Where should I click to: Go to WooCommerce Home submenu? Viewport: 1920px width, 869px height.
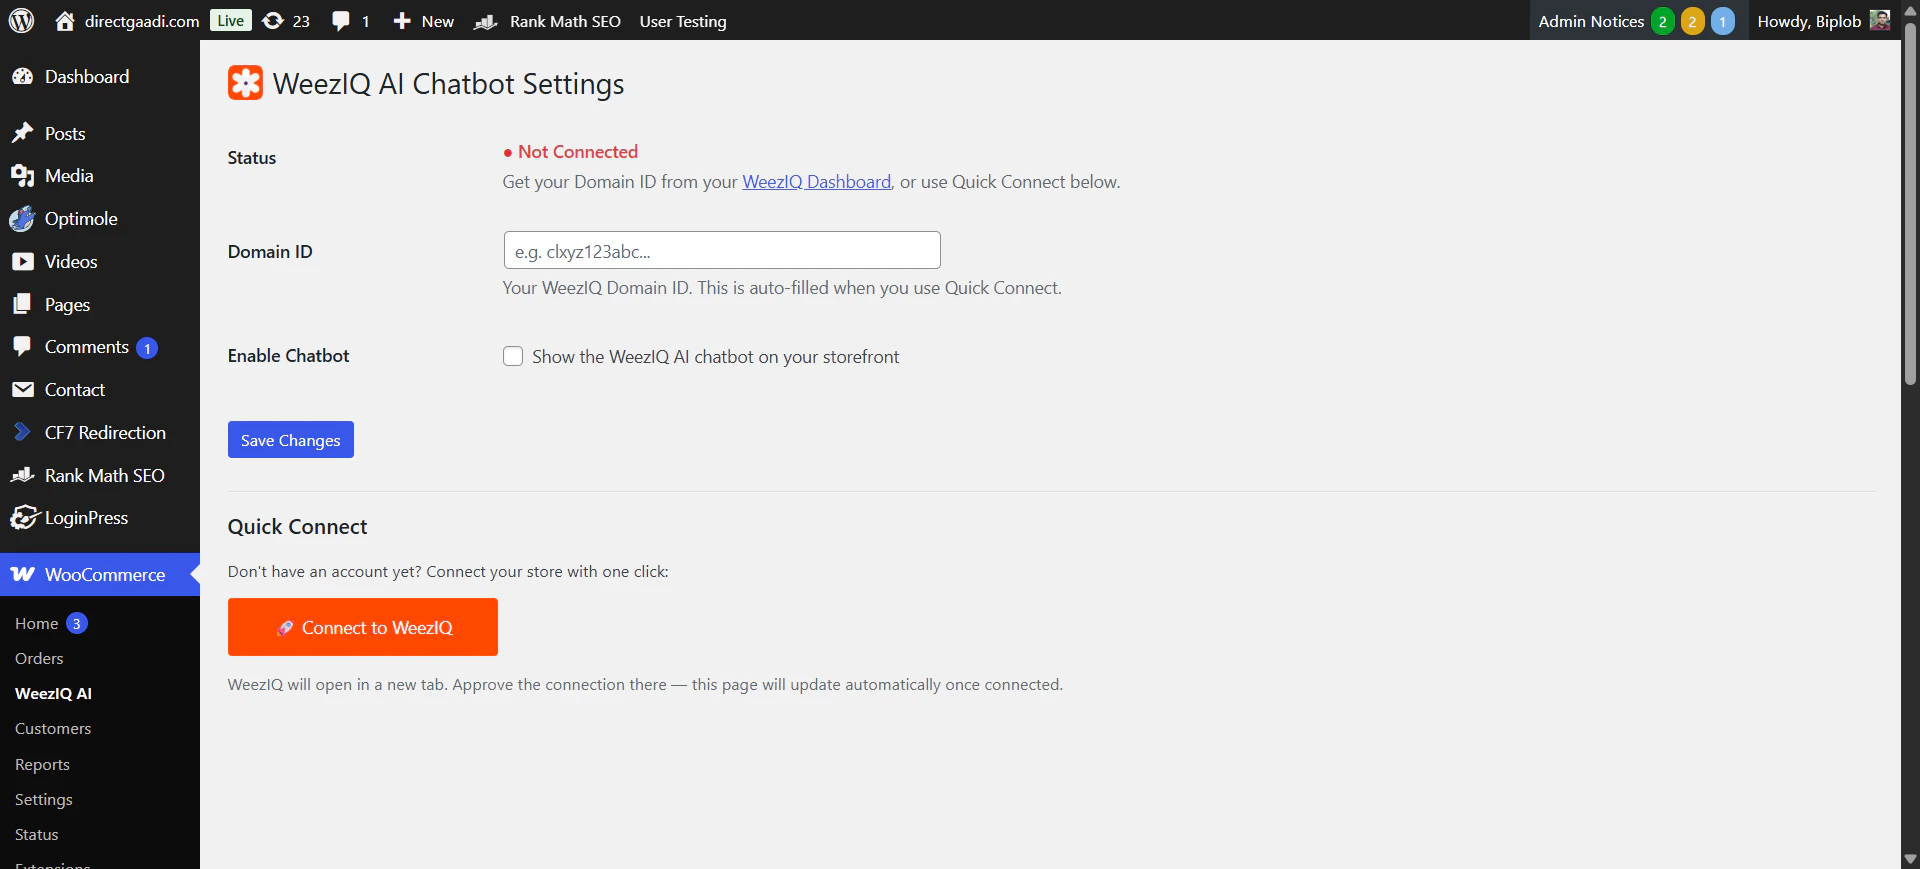(37, 623)
